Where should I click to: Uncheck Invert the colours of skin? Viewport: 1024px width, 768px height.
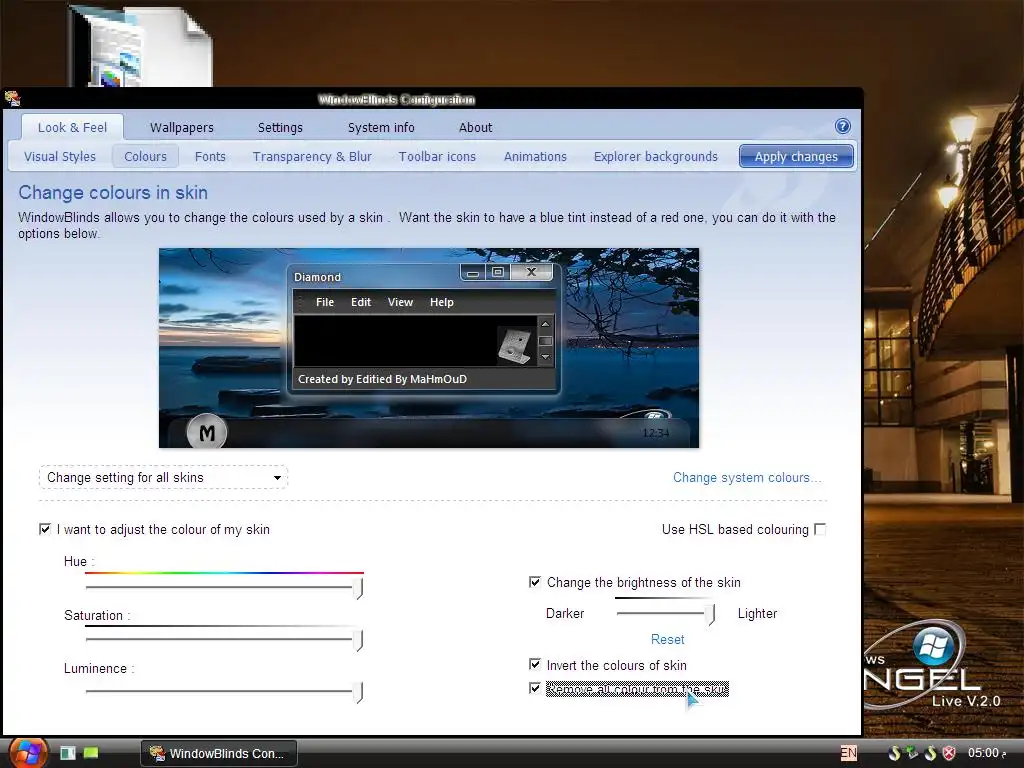click(535, 665)
